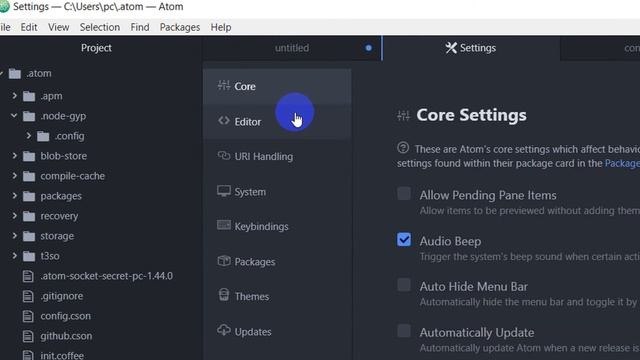Enable Auto Hide Menu Bar checkbox
This screenshot has width=640, height=360.
(404, 285)
